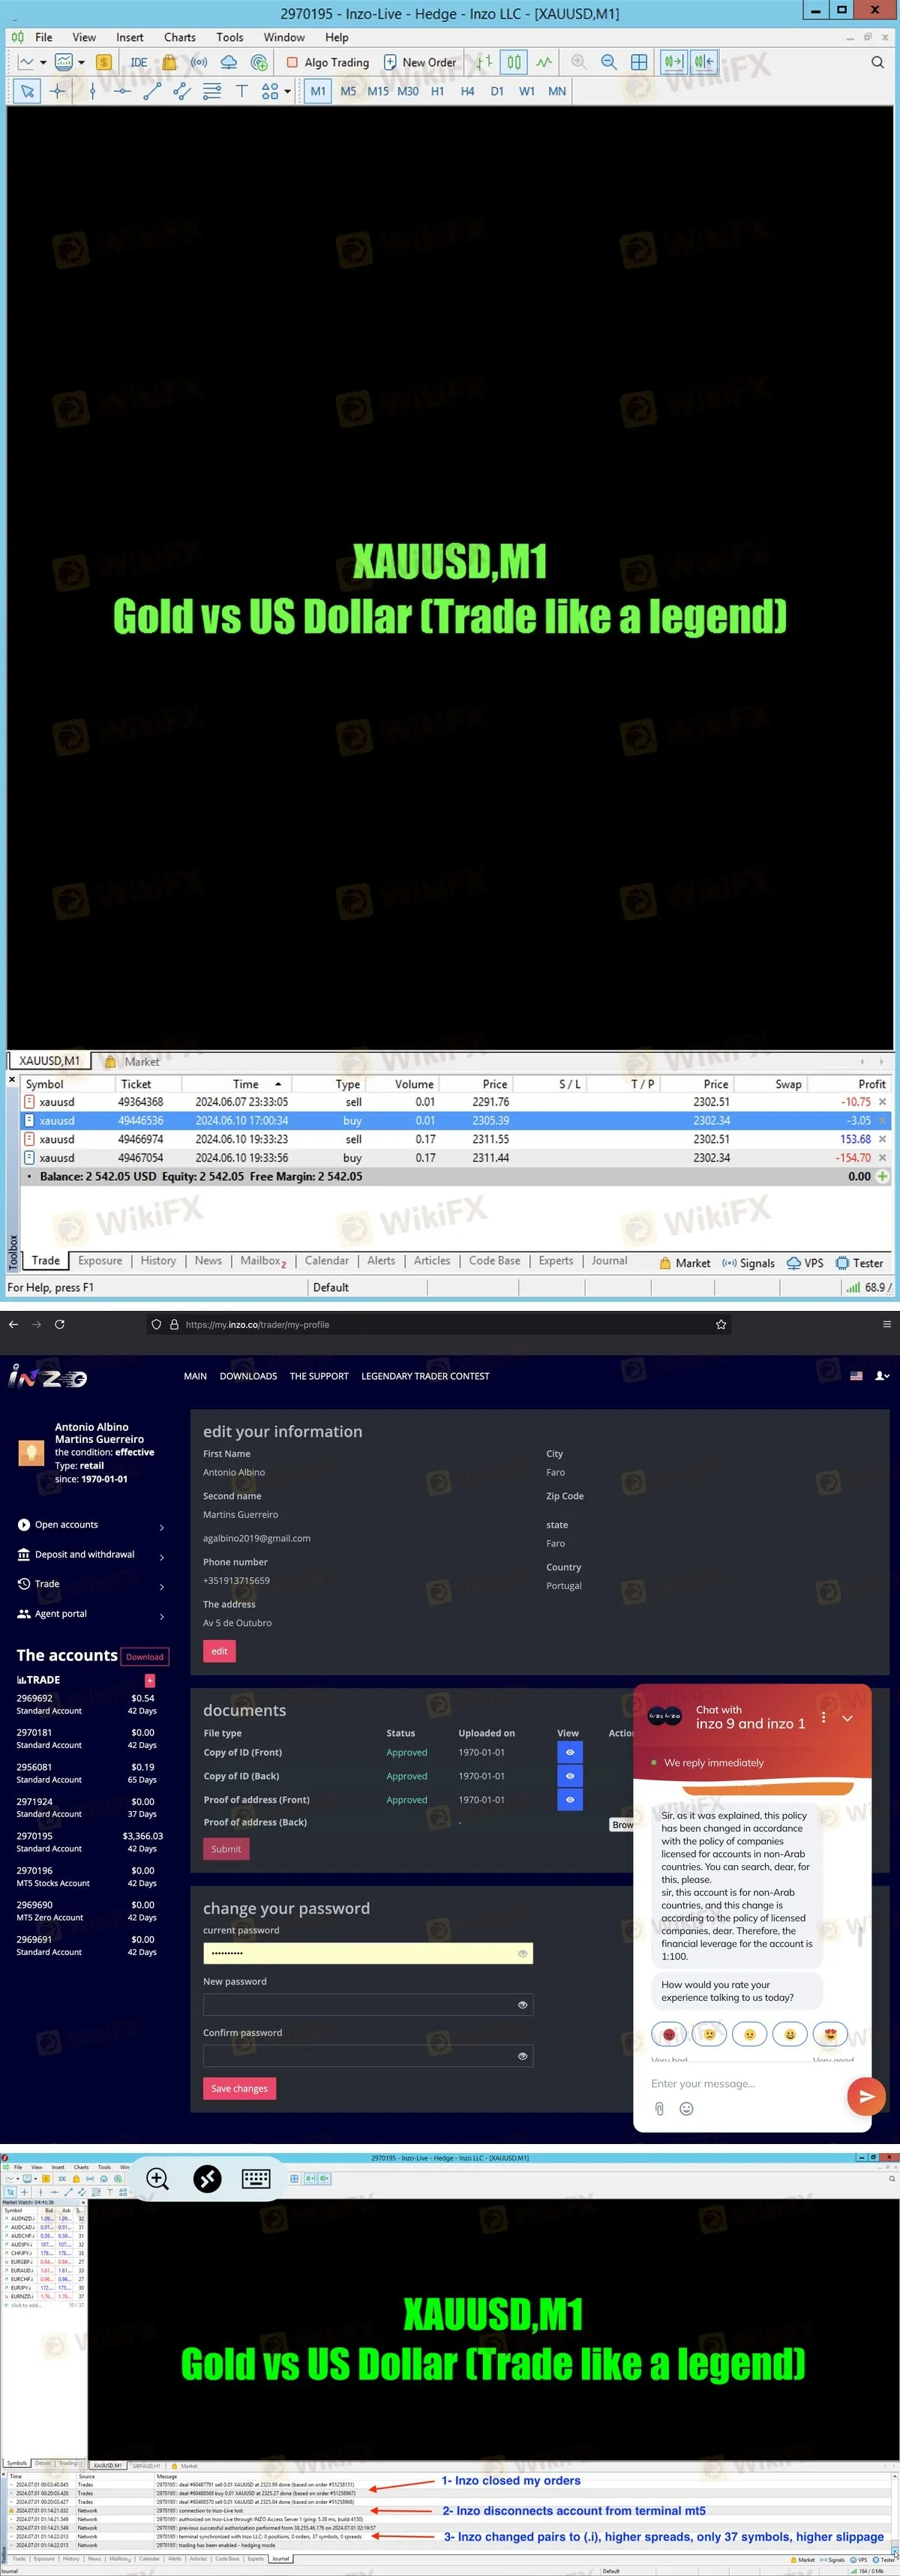Open the VPS cloud icon in toolbar
The width and height of the screenshot is (900, 2576).
pyautogui.click(x=228, y=62)
